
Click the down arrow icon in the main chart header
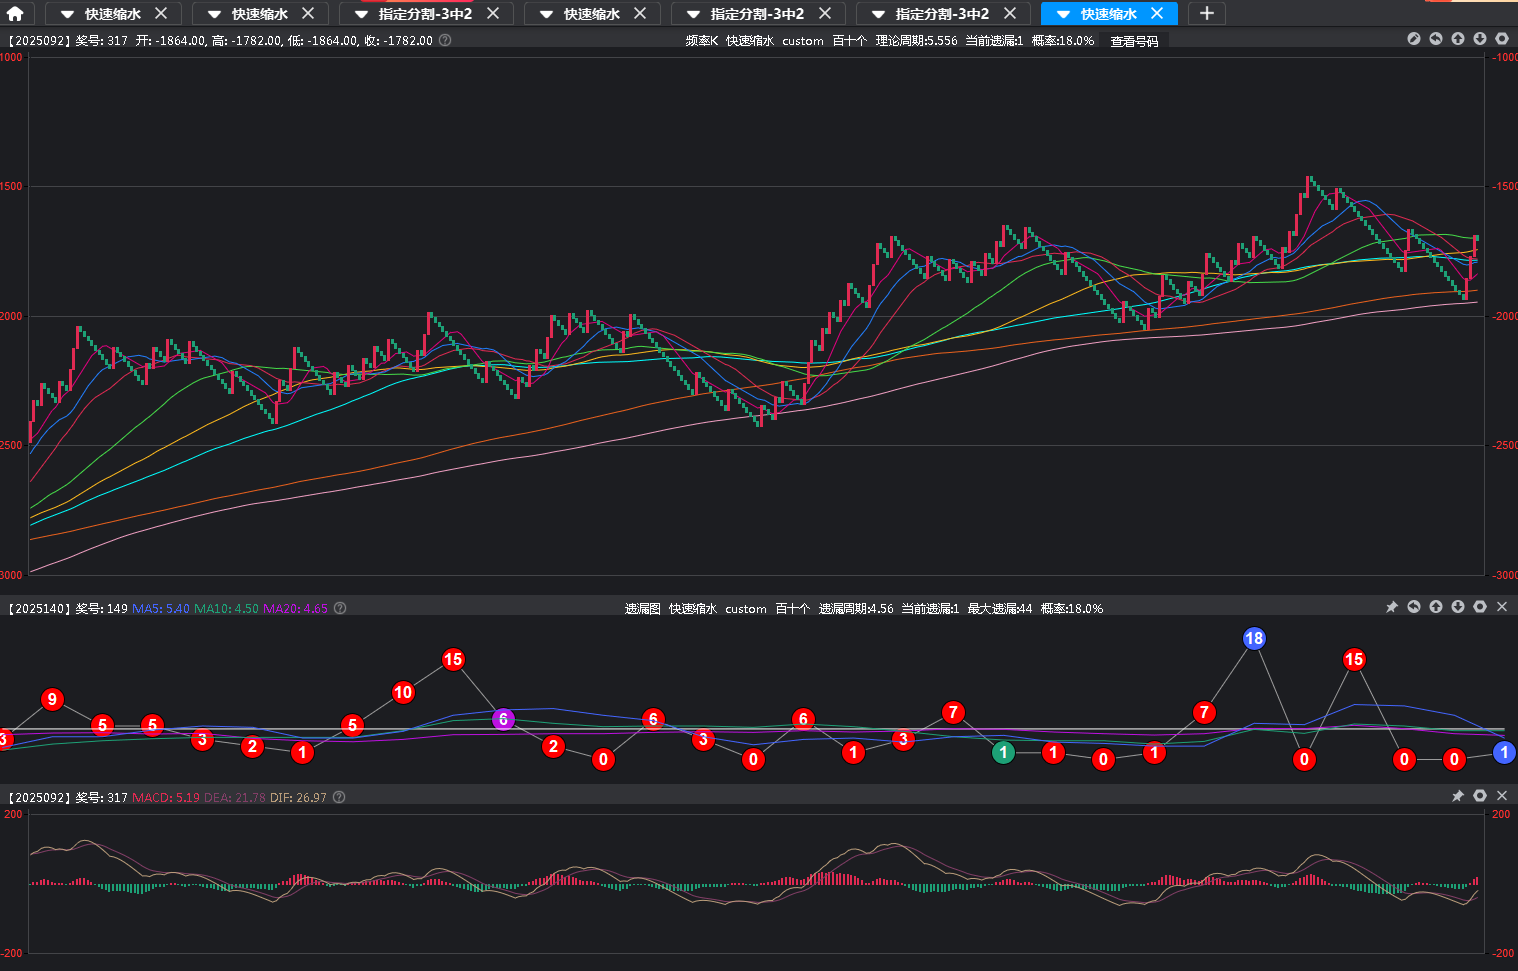pyautogui.click(x=1480, y=39)
